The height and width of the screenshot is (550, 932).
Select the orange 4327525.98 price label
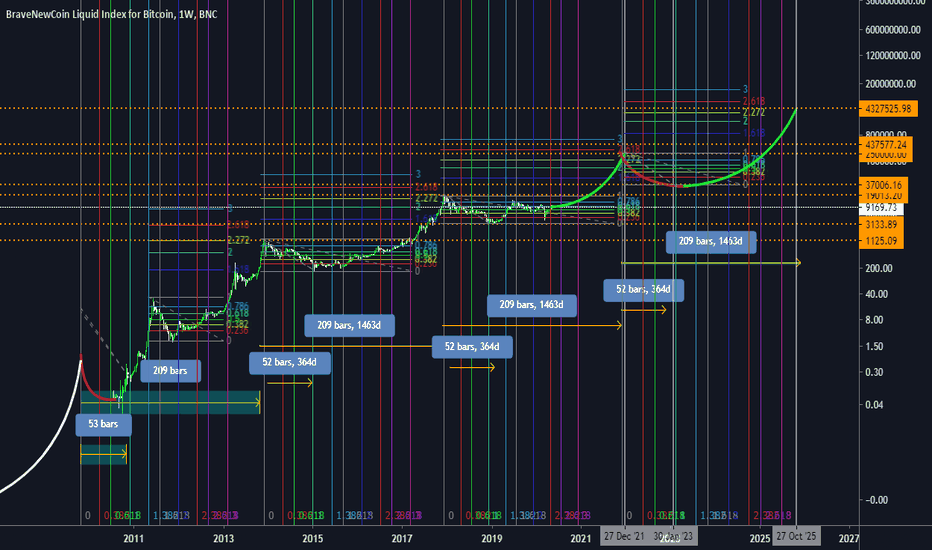point(888,109)
